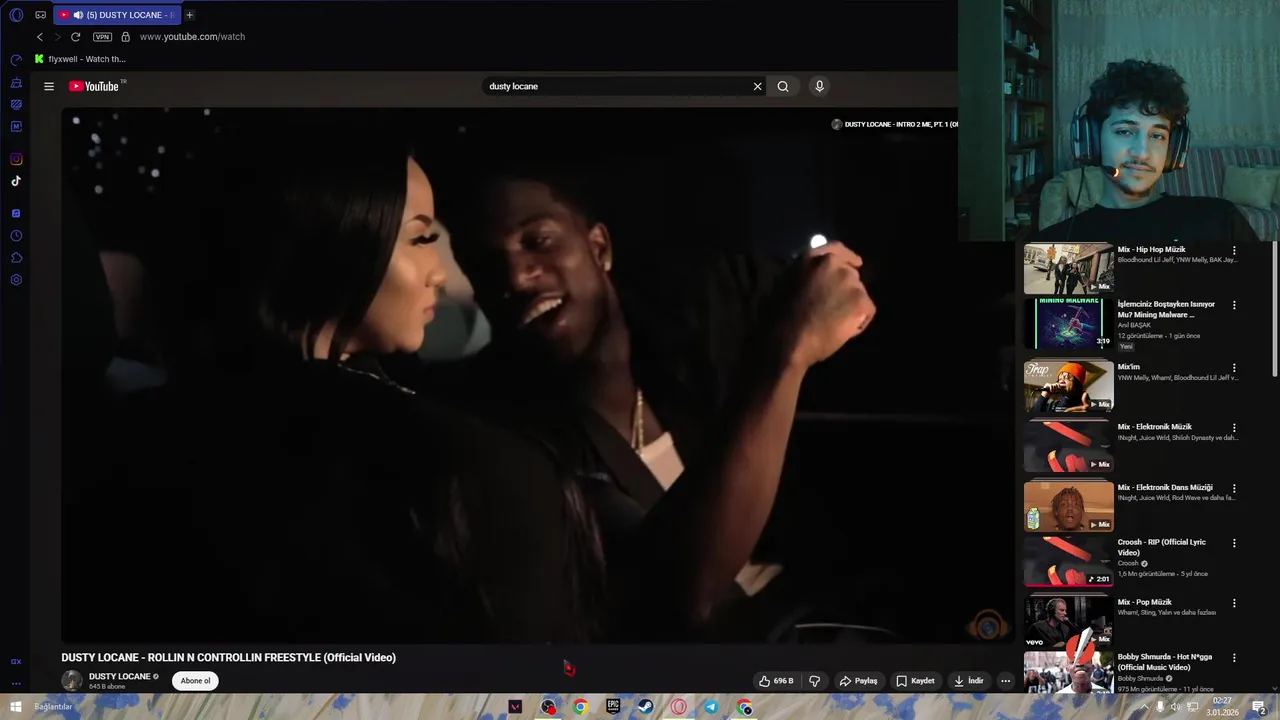This screenshot has width=1280, height=720.
Task: Open Google Chrome from the taskbar
Action: [x=580, y=707]
